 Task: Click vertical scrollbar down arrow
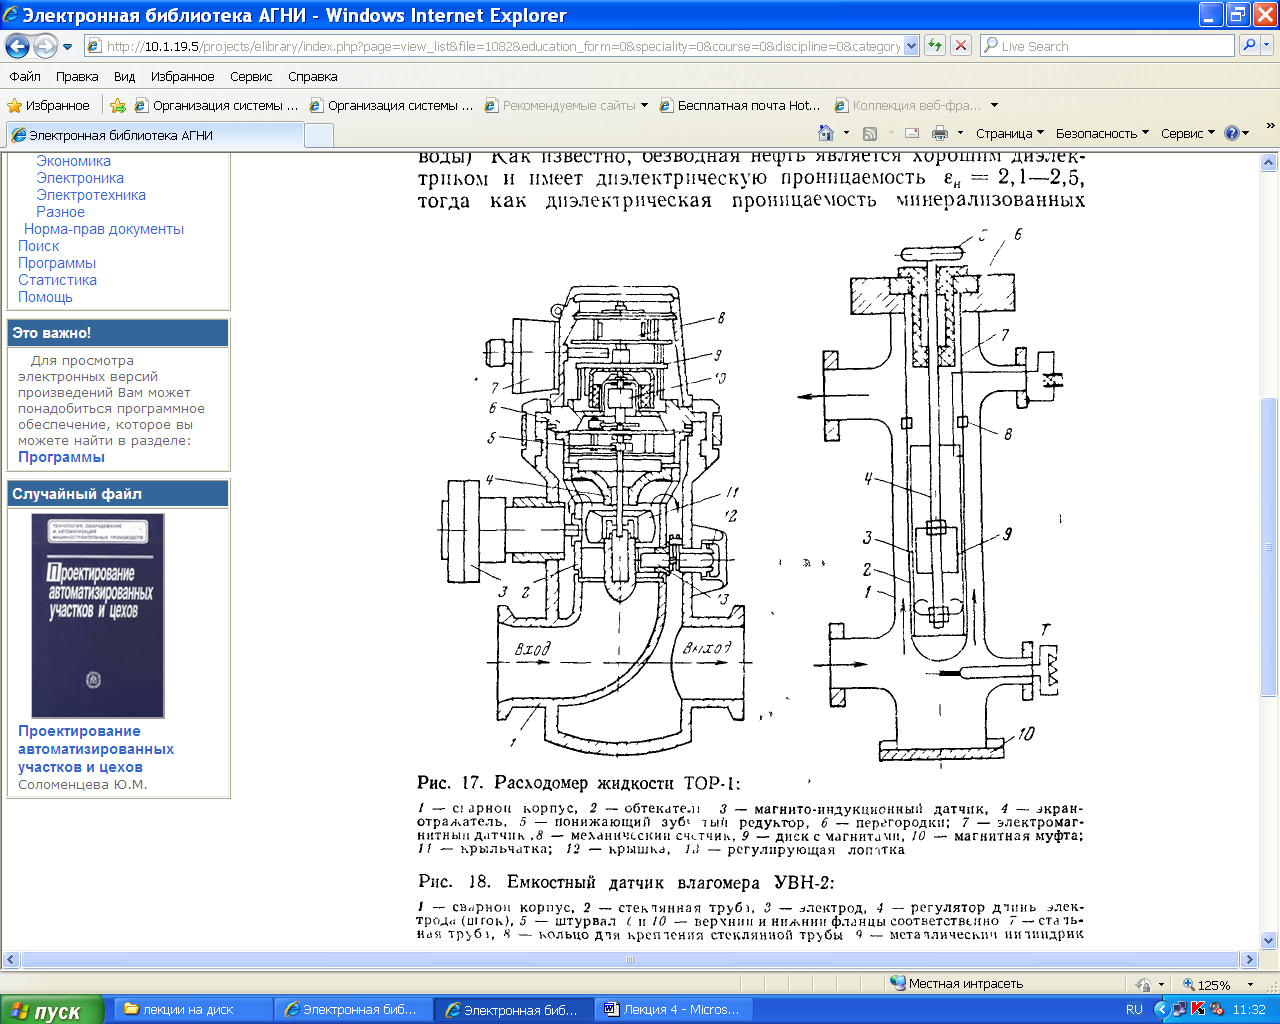point(1269,940)
